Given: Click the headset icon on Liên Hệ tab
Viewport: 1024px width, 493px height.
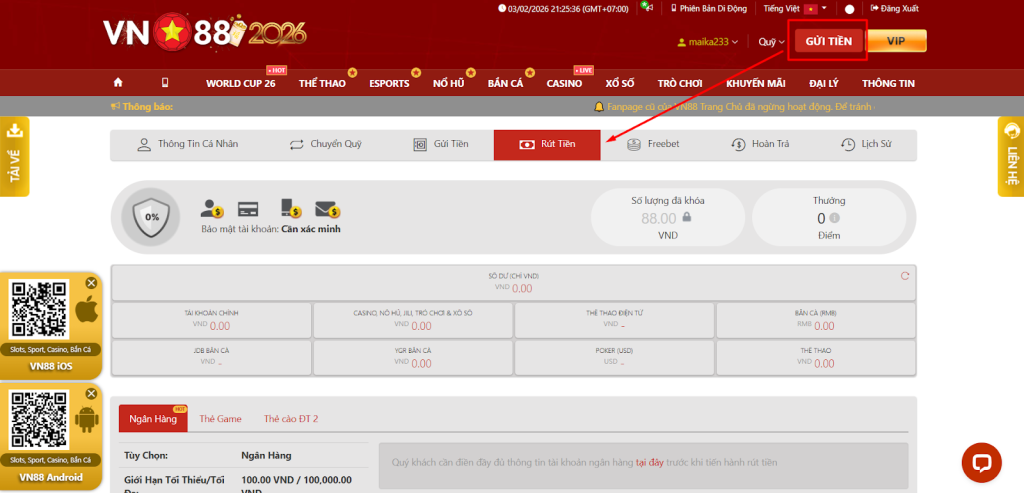Looking at the screenshot, I should tap(1013, 131).
